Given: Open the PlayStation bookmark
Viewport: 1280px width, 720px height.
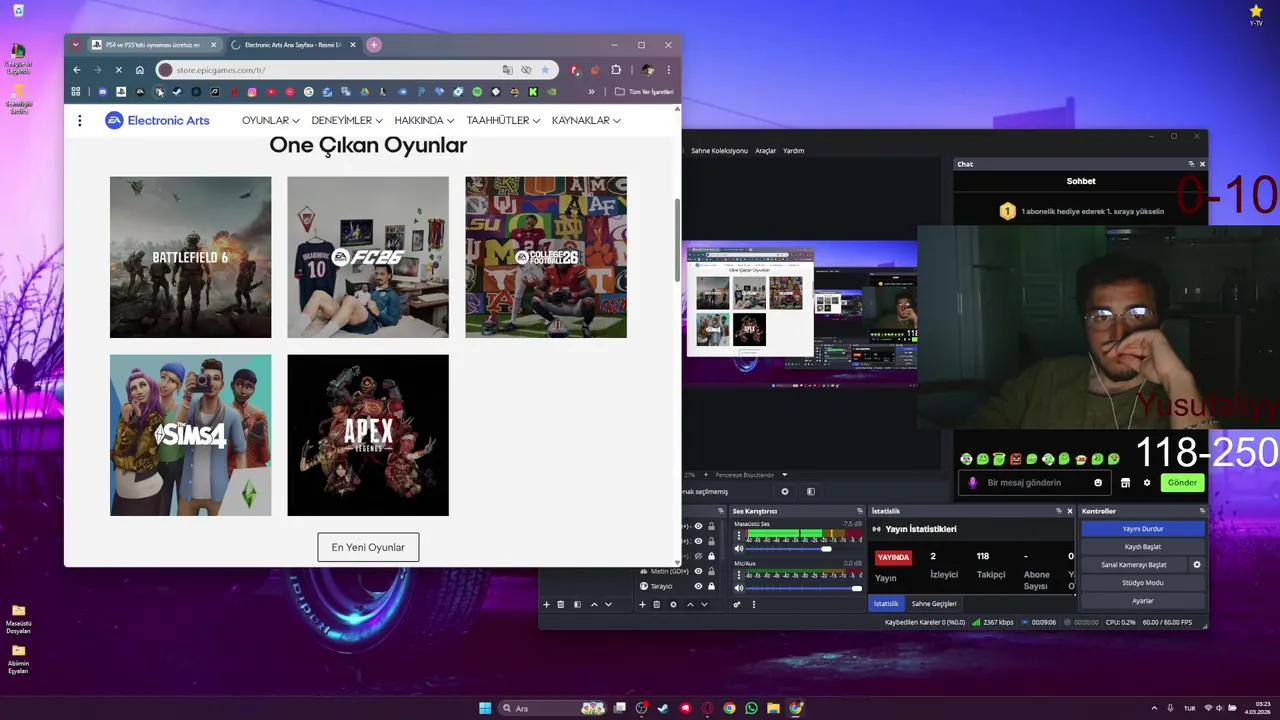Looking at the screenshot, I should tap(121, 92).
